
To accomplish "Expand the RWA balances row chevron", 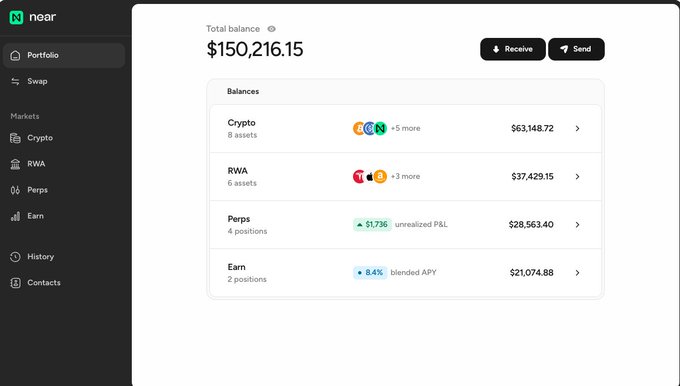I will coord(577,177).
